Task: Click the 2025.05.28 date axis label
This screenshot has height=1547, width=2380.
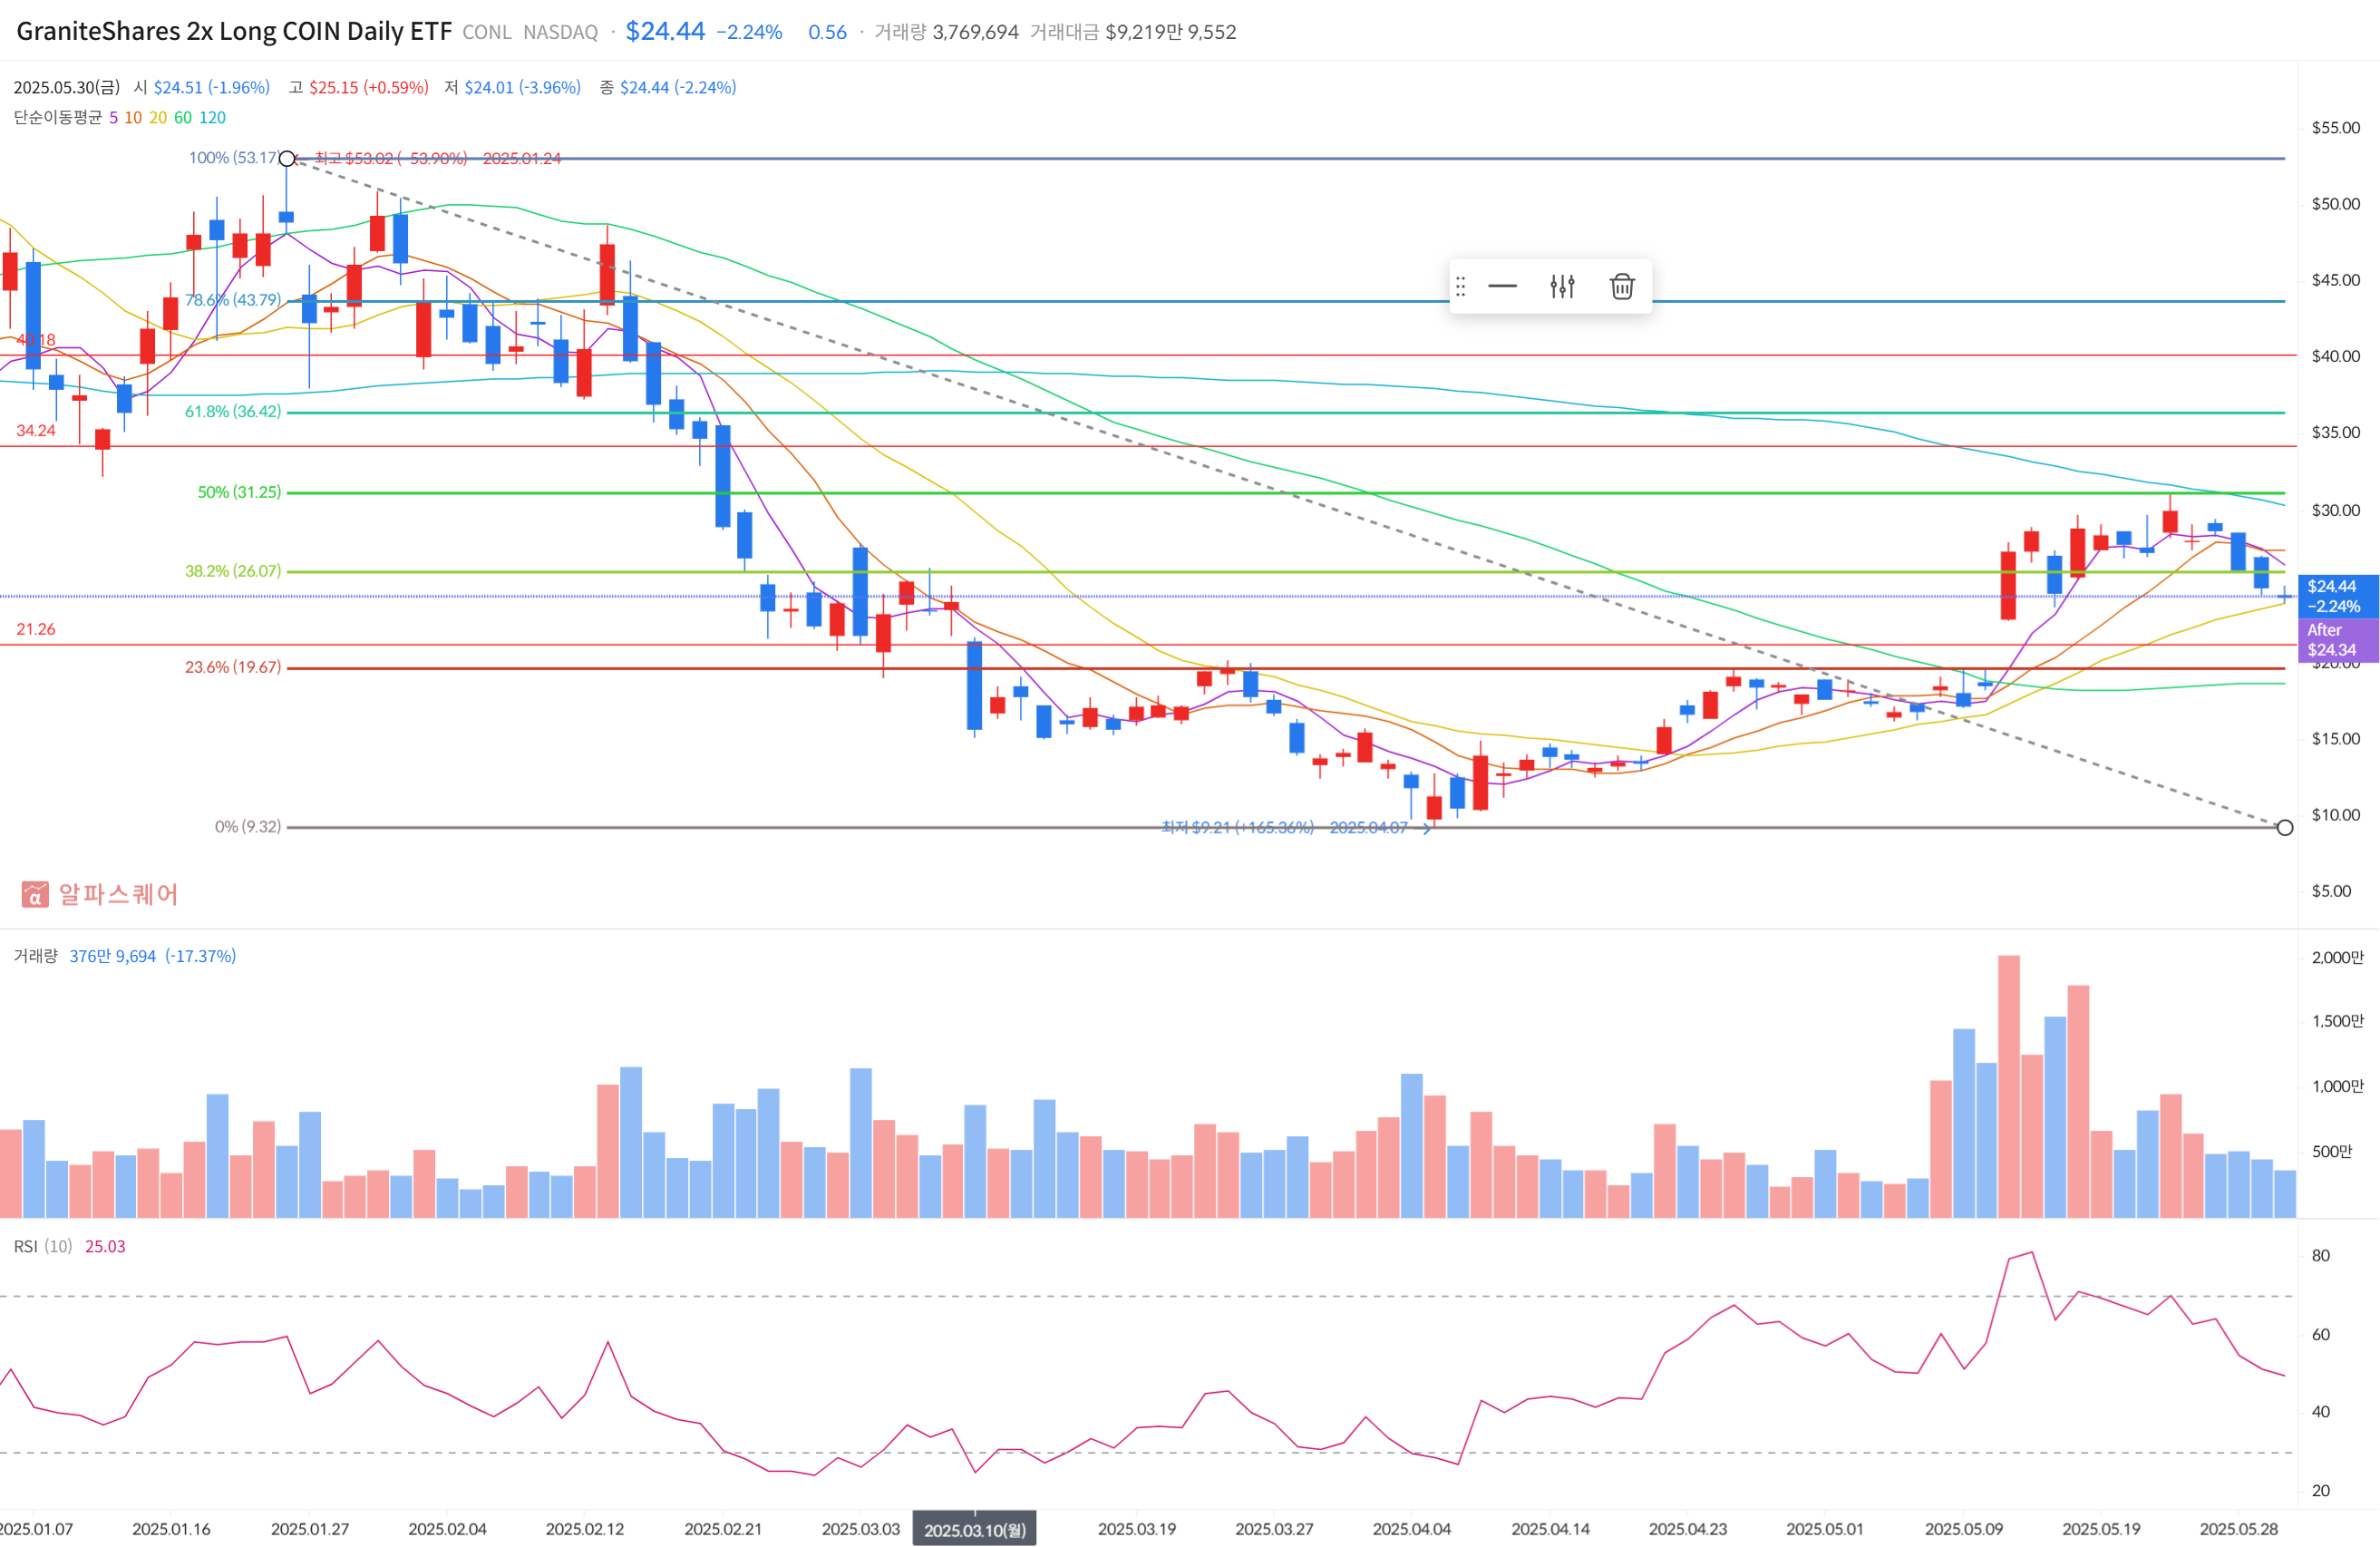Action: [2238, 1529]
